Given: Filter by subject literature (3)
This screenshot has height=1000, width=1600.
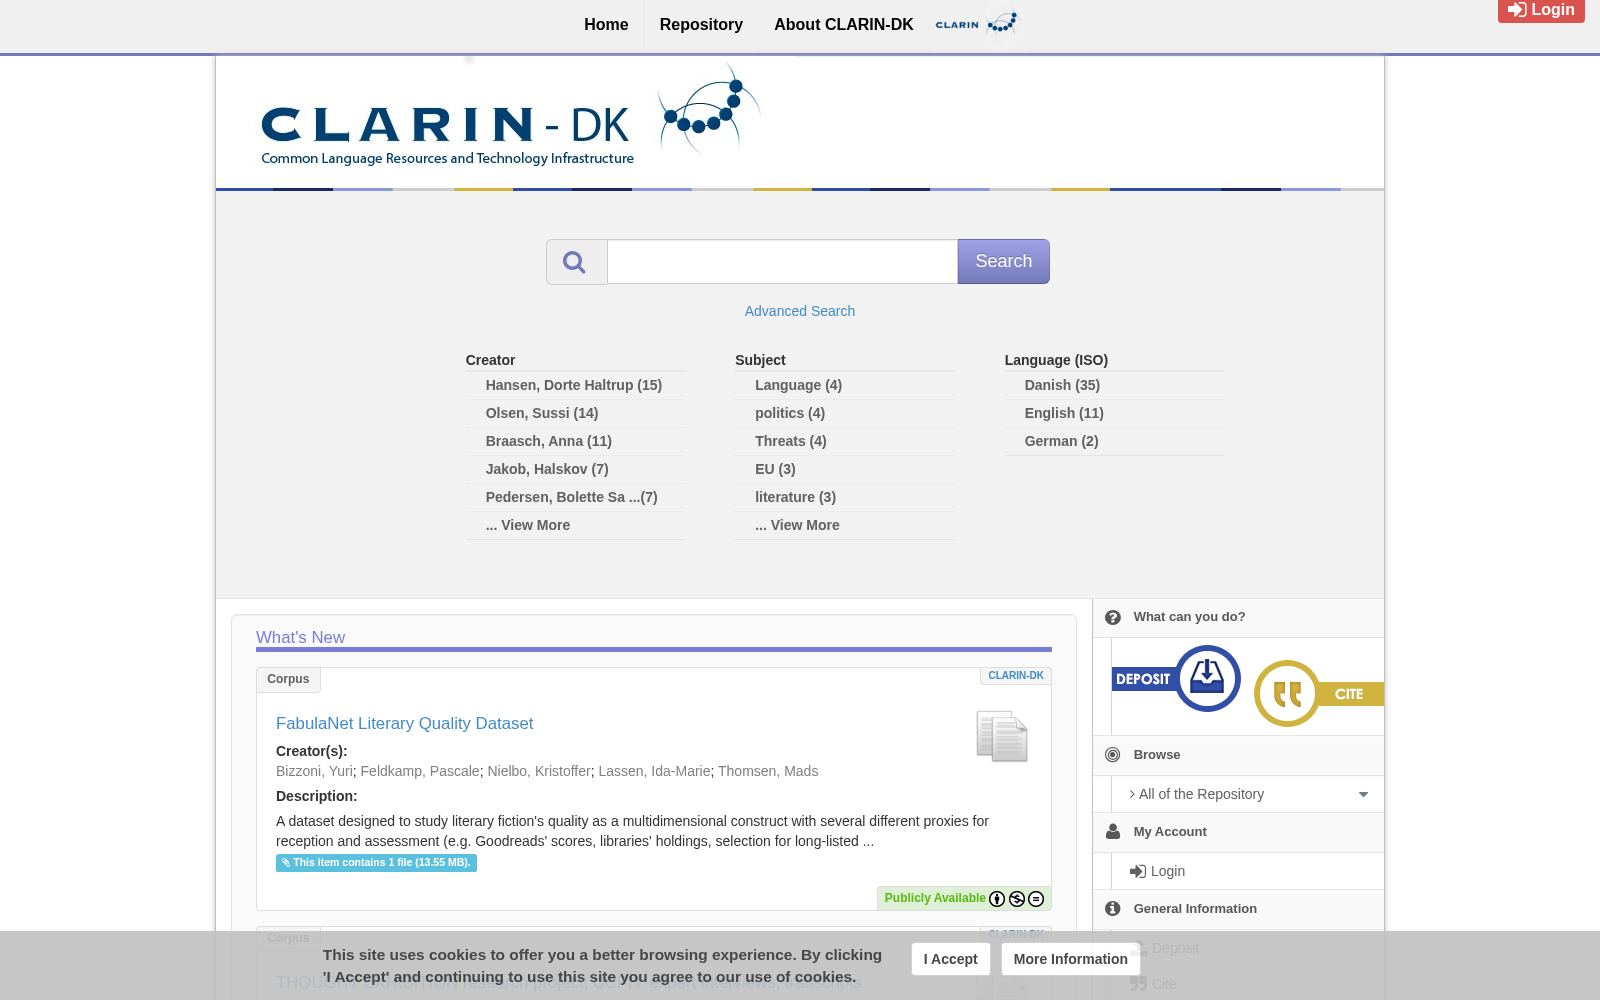Looking at the screenshot, I should pyautogui.click(x=795, y=497).
